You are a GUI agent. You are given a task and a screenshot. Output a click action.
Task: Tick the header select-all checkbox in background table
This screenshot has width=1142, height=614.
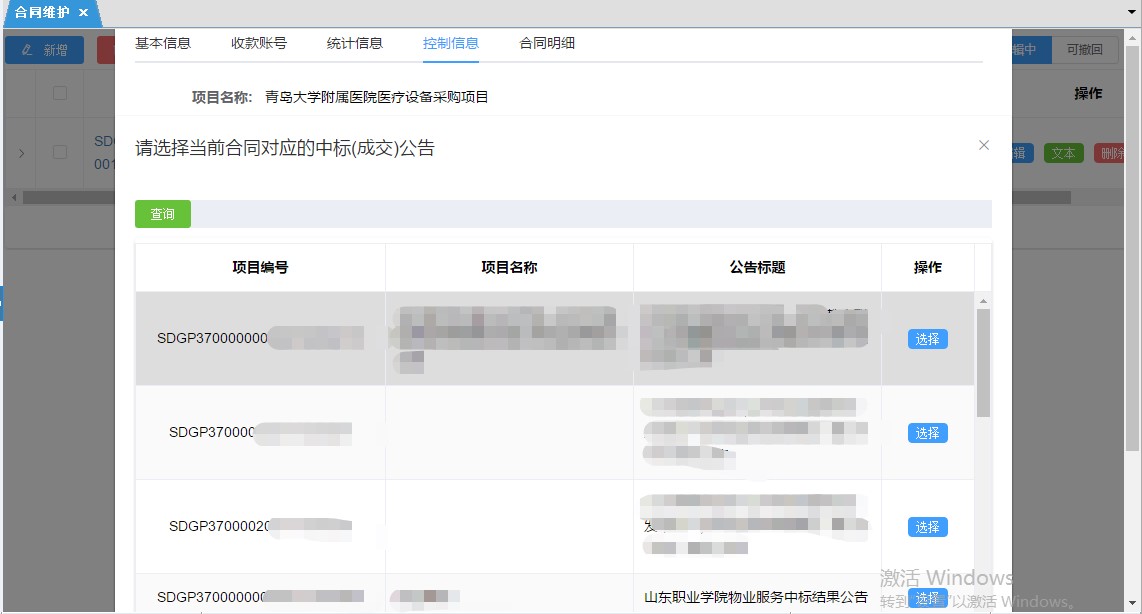(60, 93)
